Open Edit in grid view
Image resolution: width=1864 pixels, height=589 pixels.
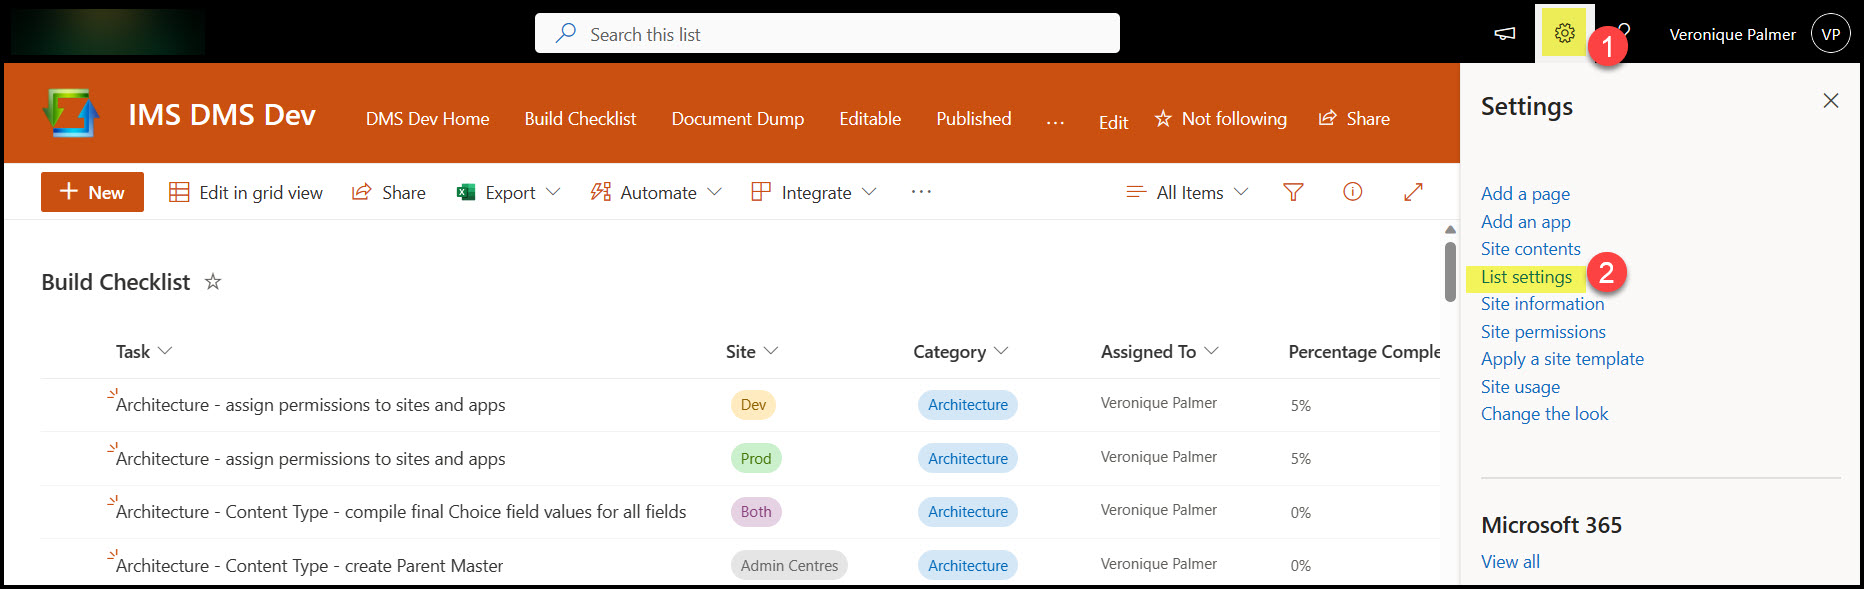point(246,192)
